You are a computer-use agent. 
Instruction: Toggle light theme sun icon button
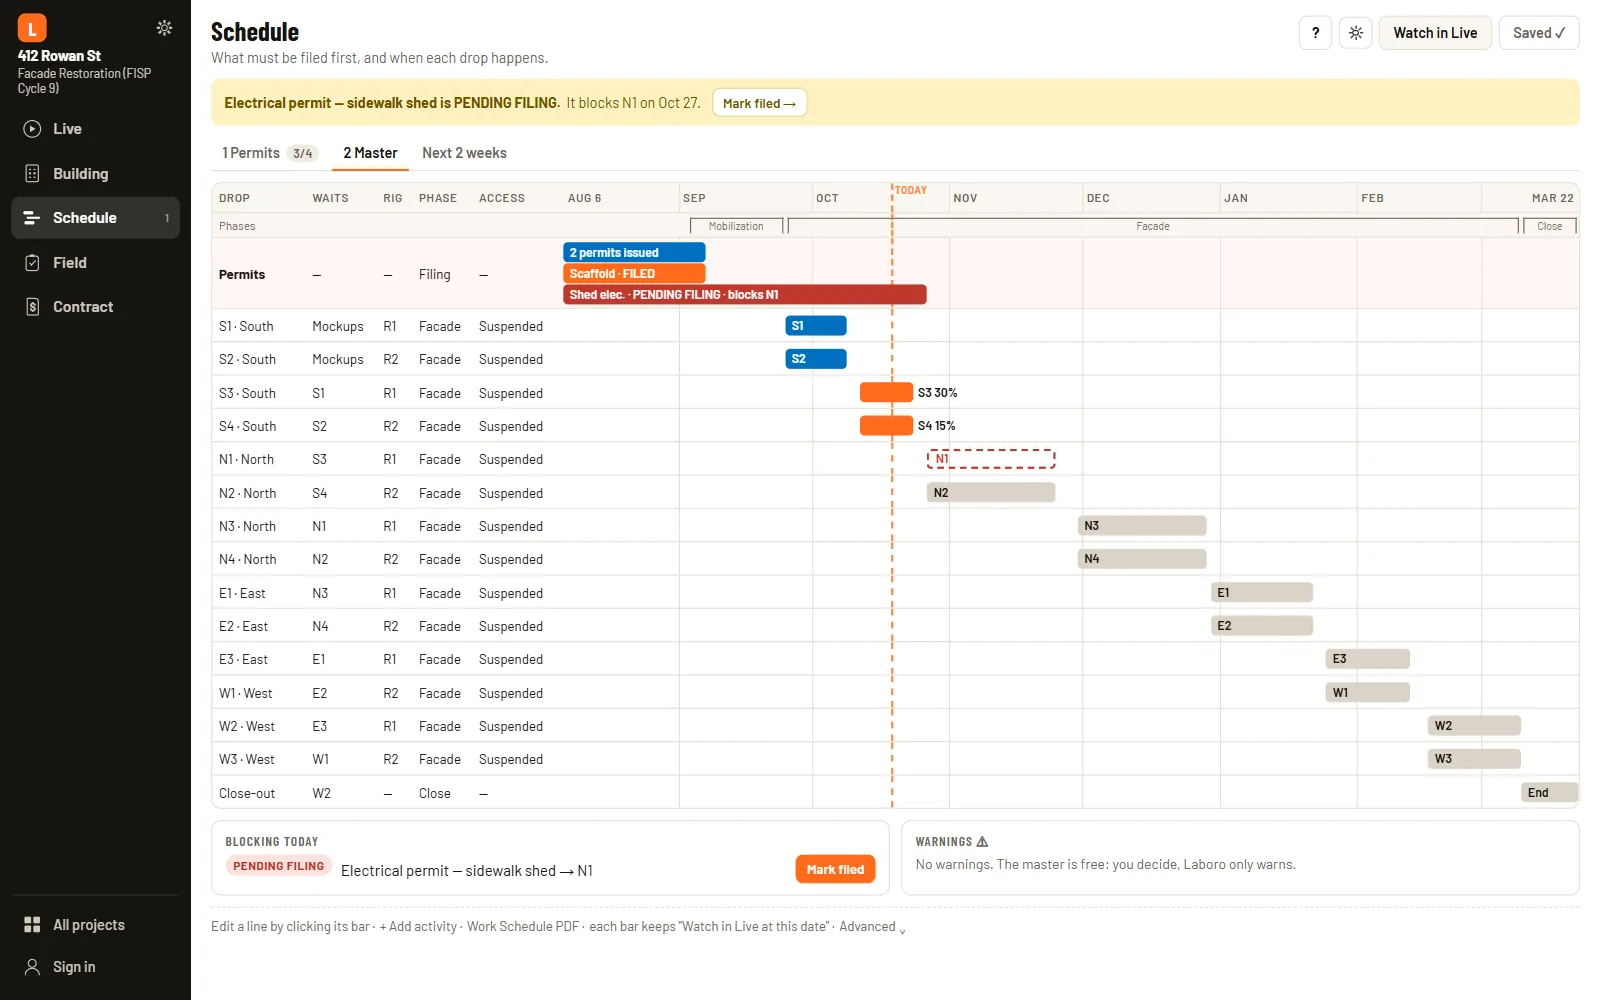point(1355,33)
